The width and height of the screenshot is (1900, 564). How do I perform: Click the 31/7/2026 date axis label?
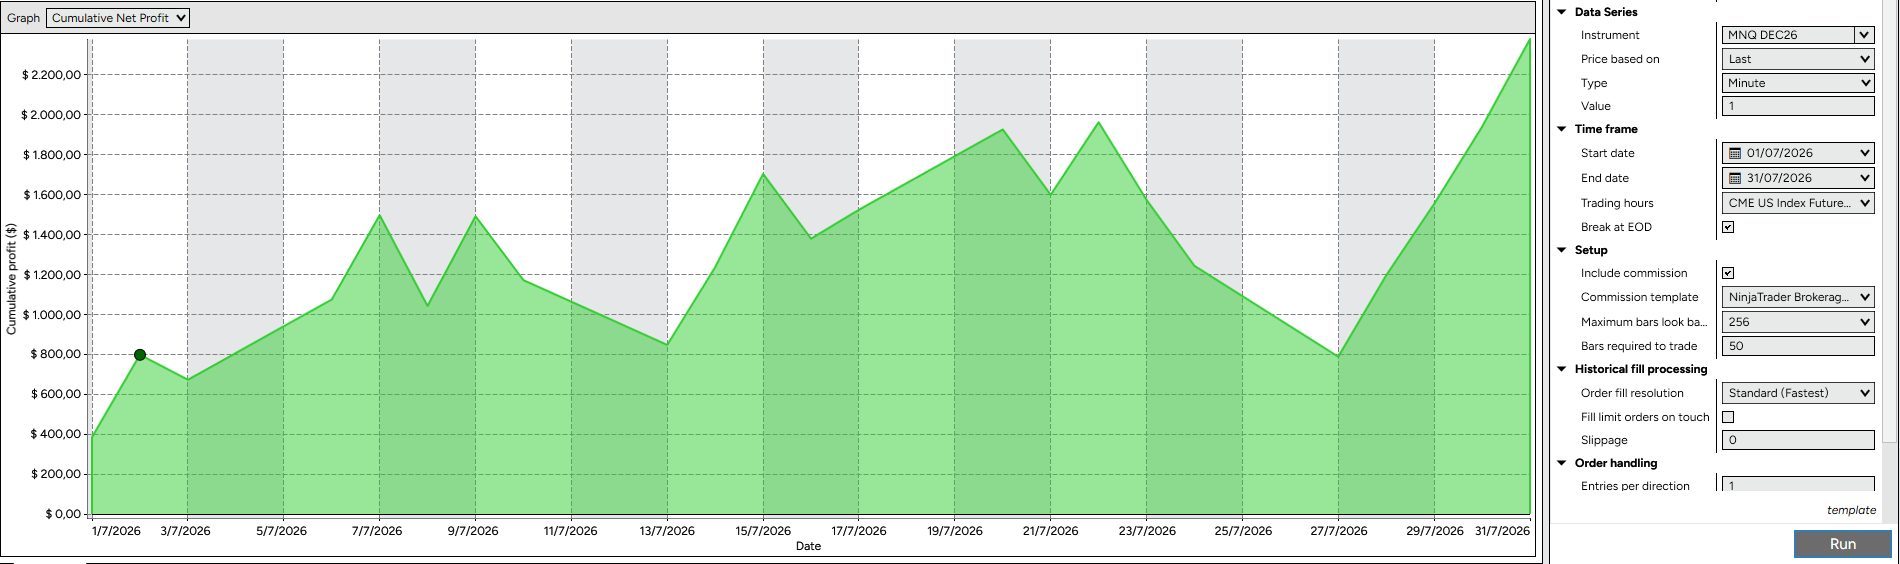click(1503, 531)
